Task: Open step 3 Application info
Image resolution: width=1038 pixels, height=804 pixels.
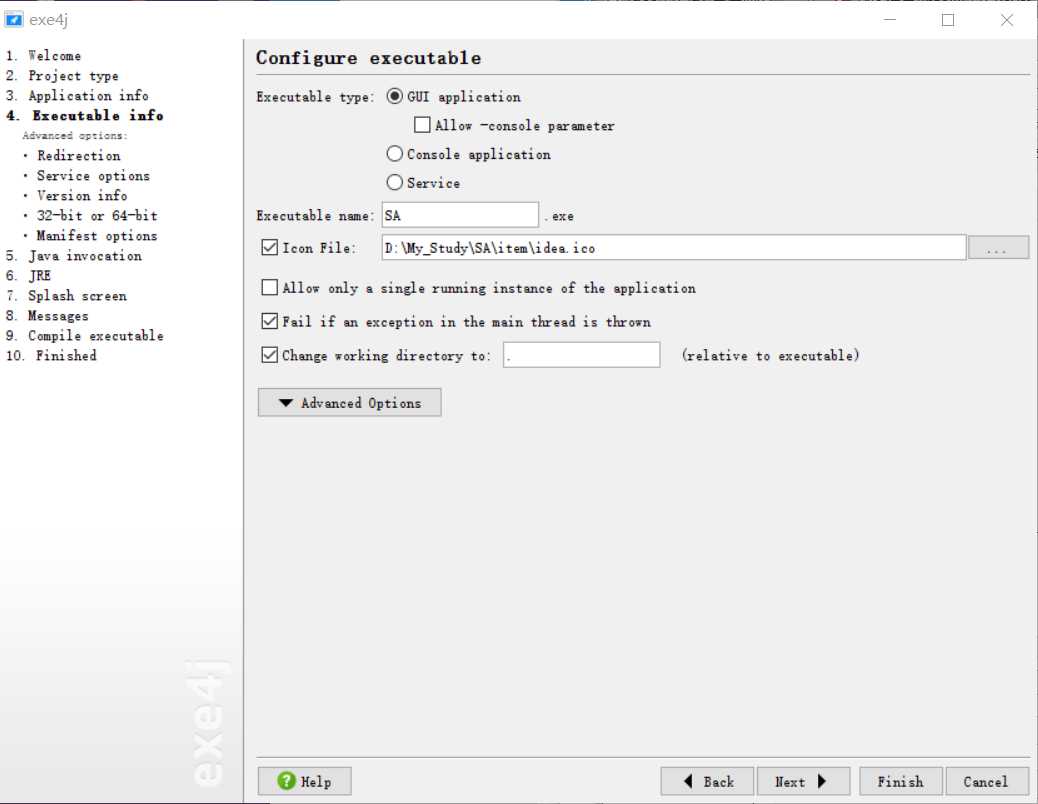Action: (77, 96)
